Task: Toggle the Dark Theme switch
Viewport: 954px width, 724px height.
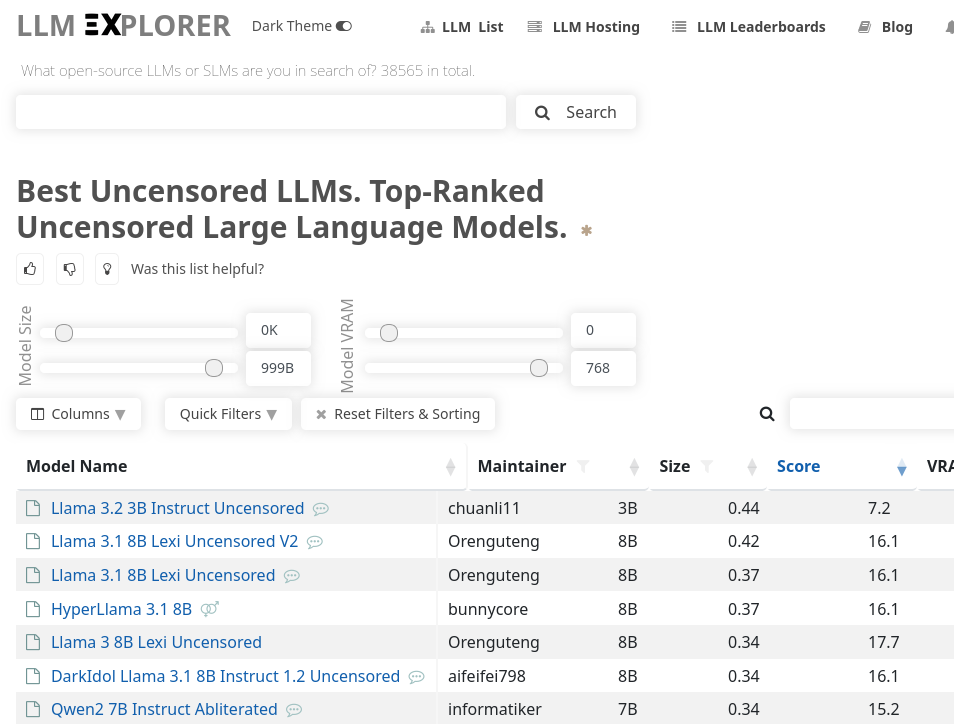Action: tap(344, 26)
